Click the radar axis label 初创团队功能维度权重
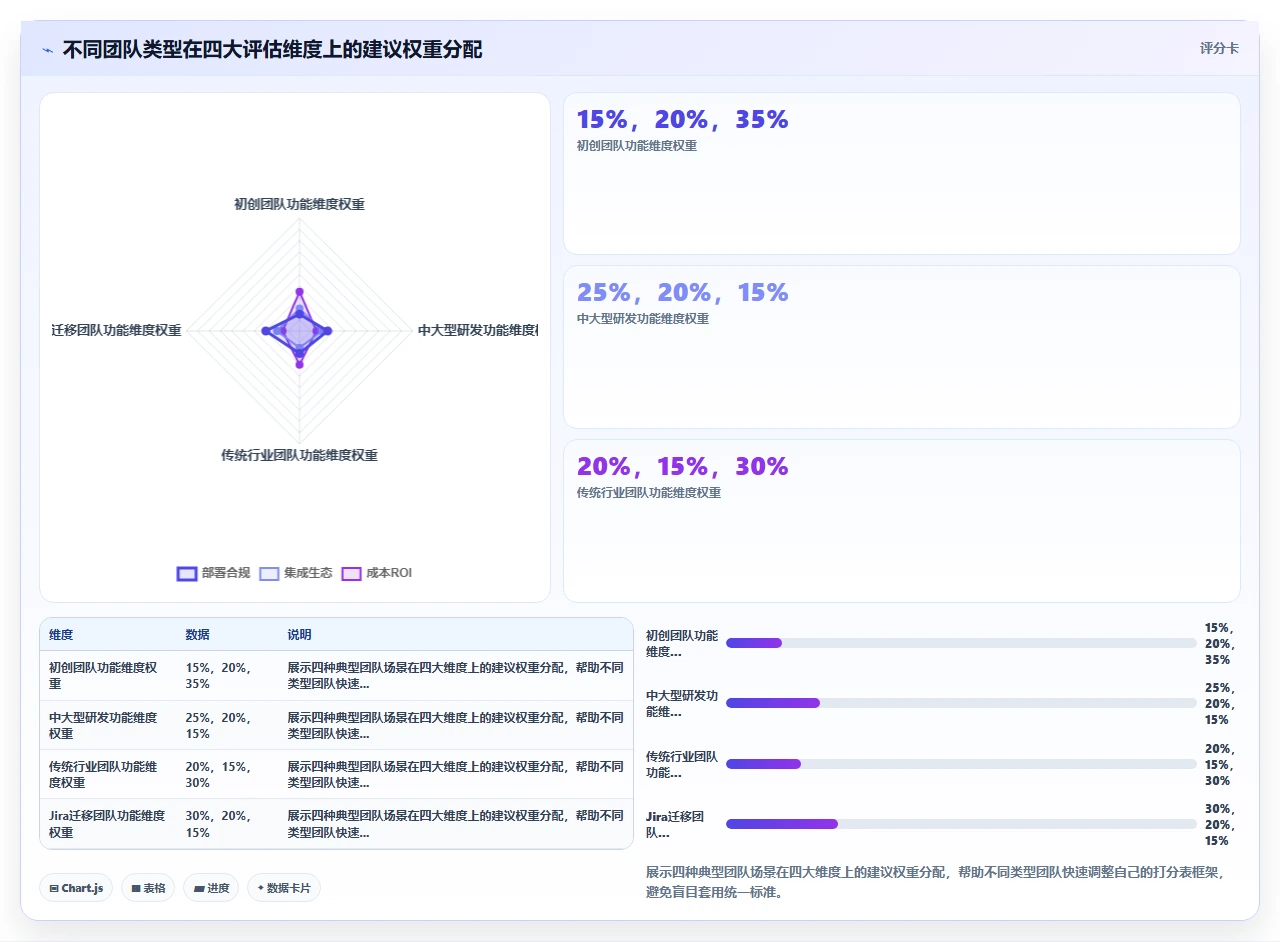The width and height of the screenshot is (1280, 942). [299, 204]
